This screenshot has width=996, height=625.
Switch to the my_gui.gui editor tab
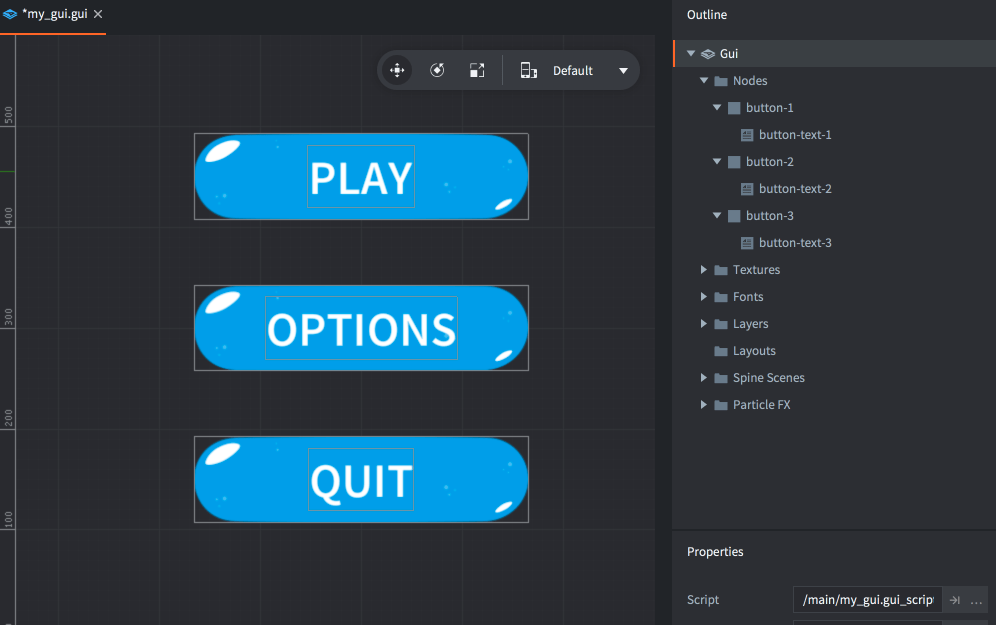[55, 15]
